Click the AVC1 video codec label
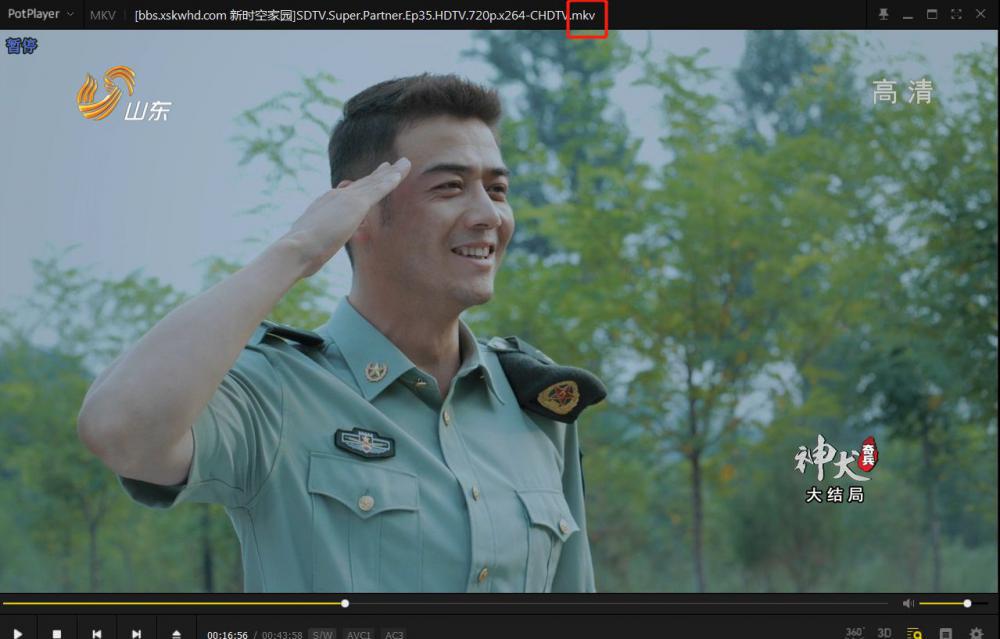 pos(359,635)
